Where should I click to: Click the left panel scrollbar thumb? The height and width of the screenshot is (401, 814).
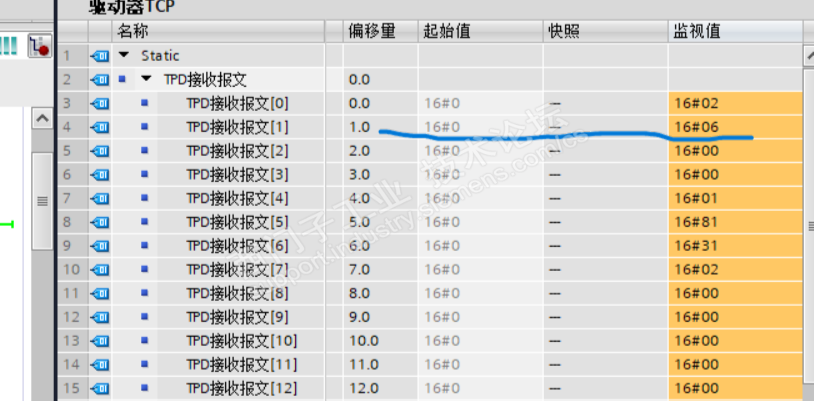42,201
